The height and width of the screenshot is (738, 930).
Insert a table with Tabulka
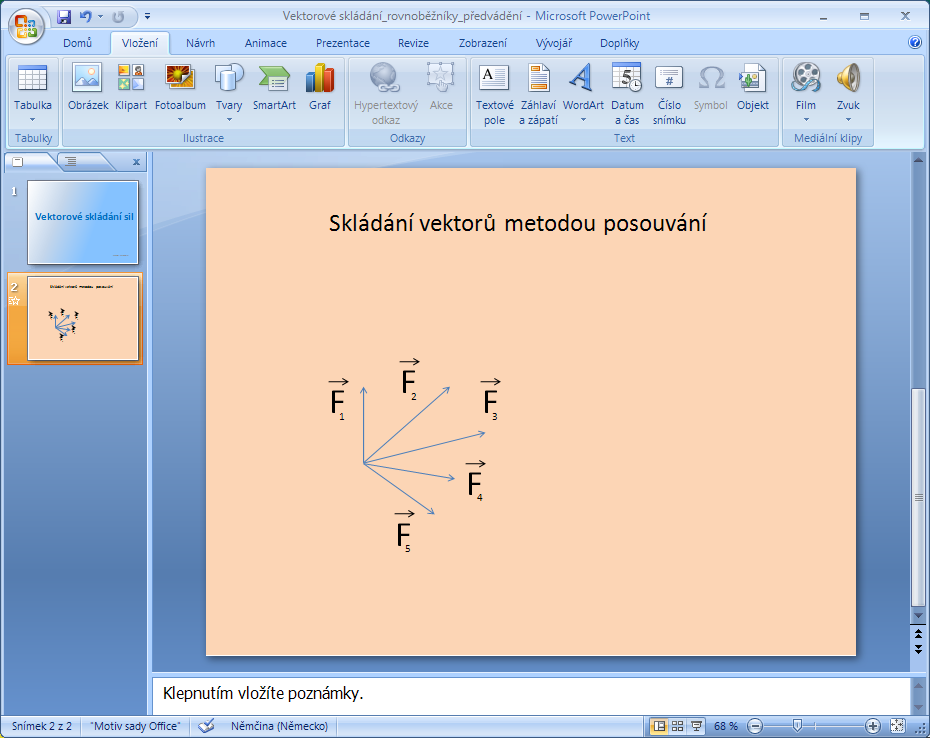click(33, 93)
